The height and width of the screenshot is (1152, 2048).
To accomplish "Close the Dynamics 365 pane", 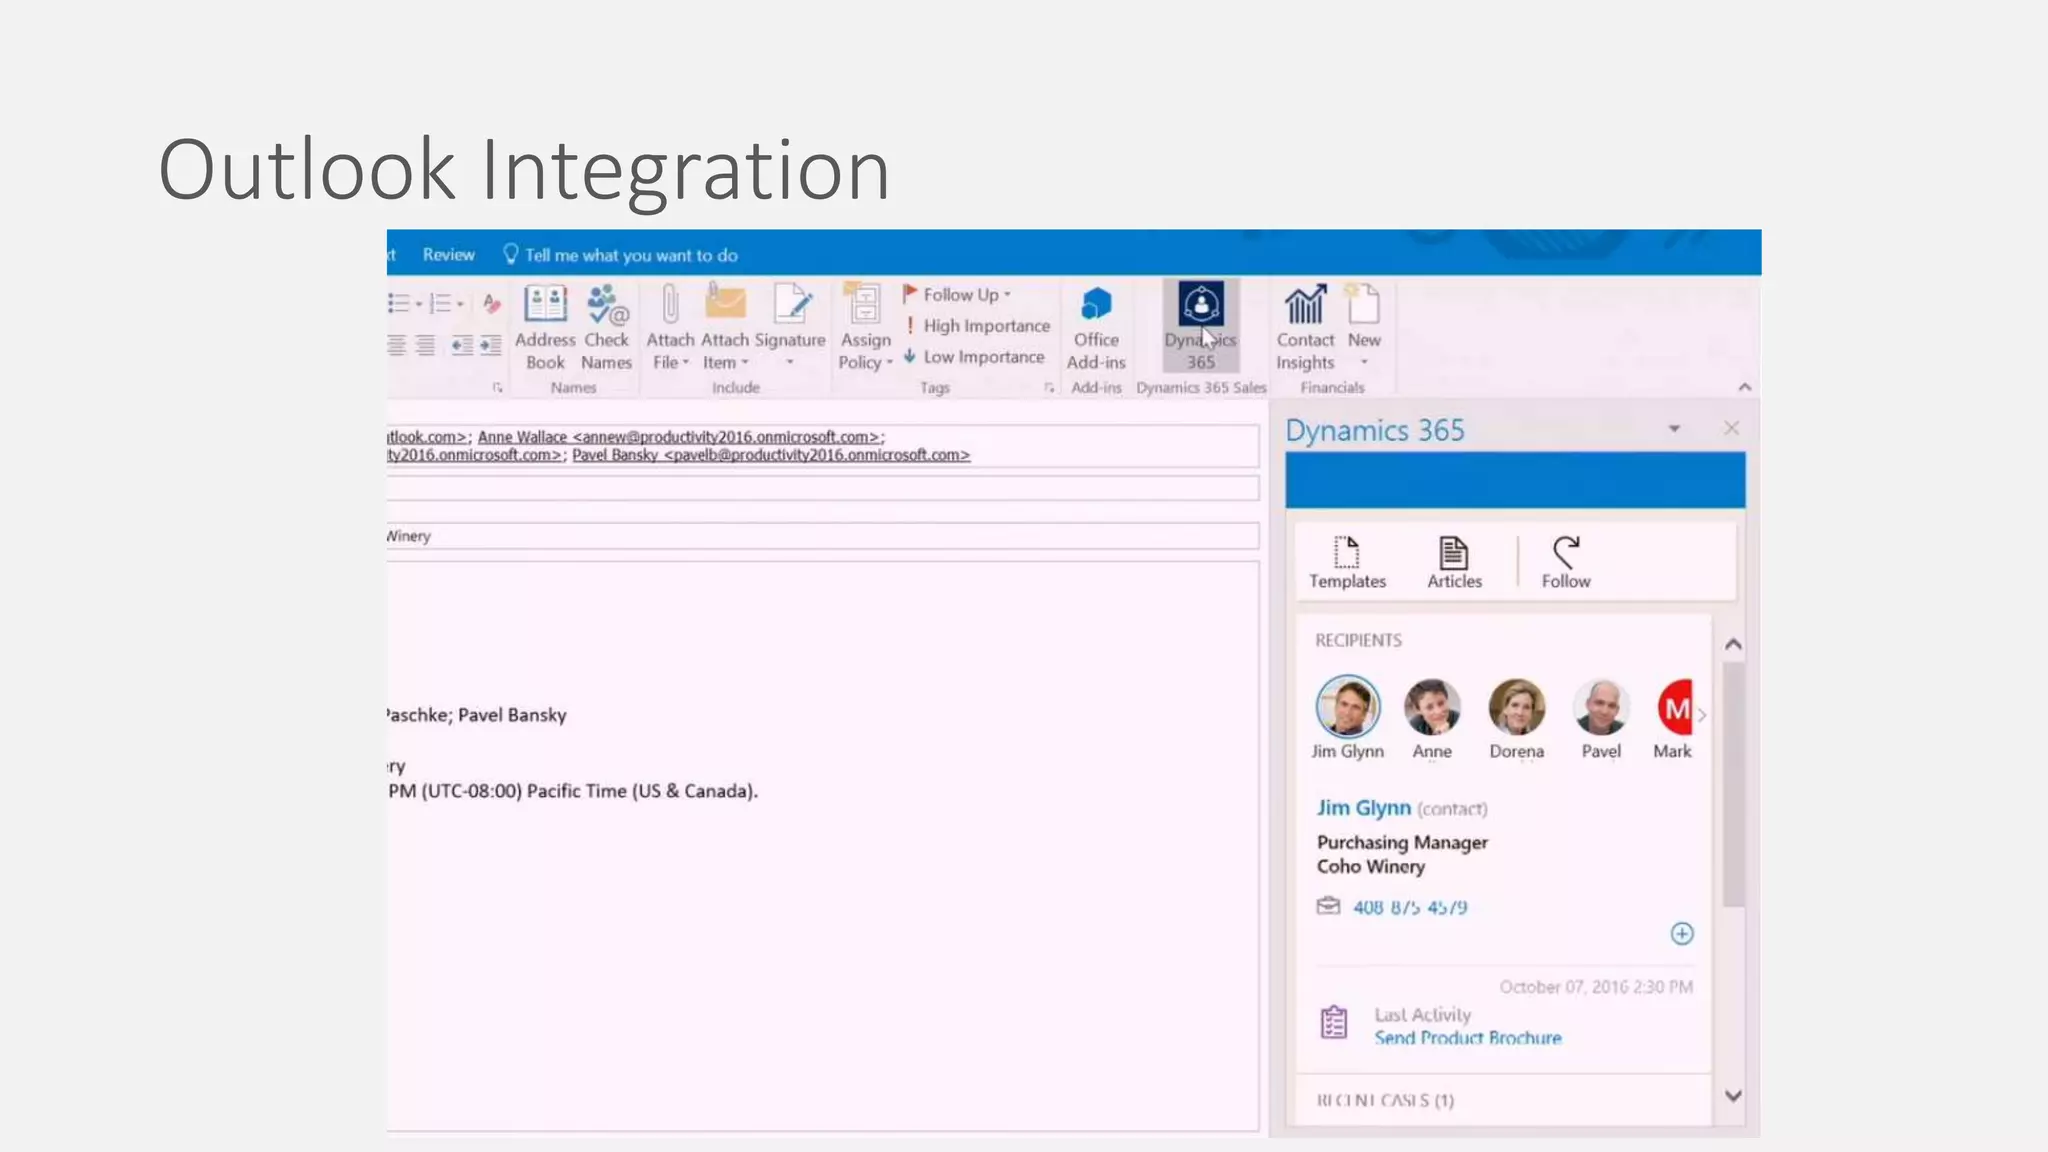I will [x=1731, y=428].
